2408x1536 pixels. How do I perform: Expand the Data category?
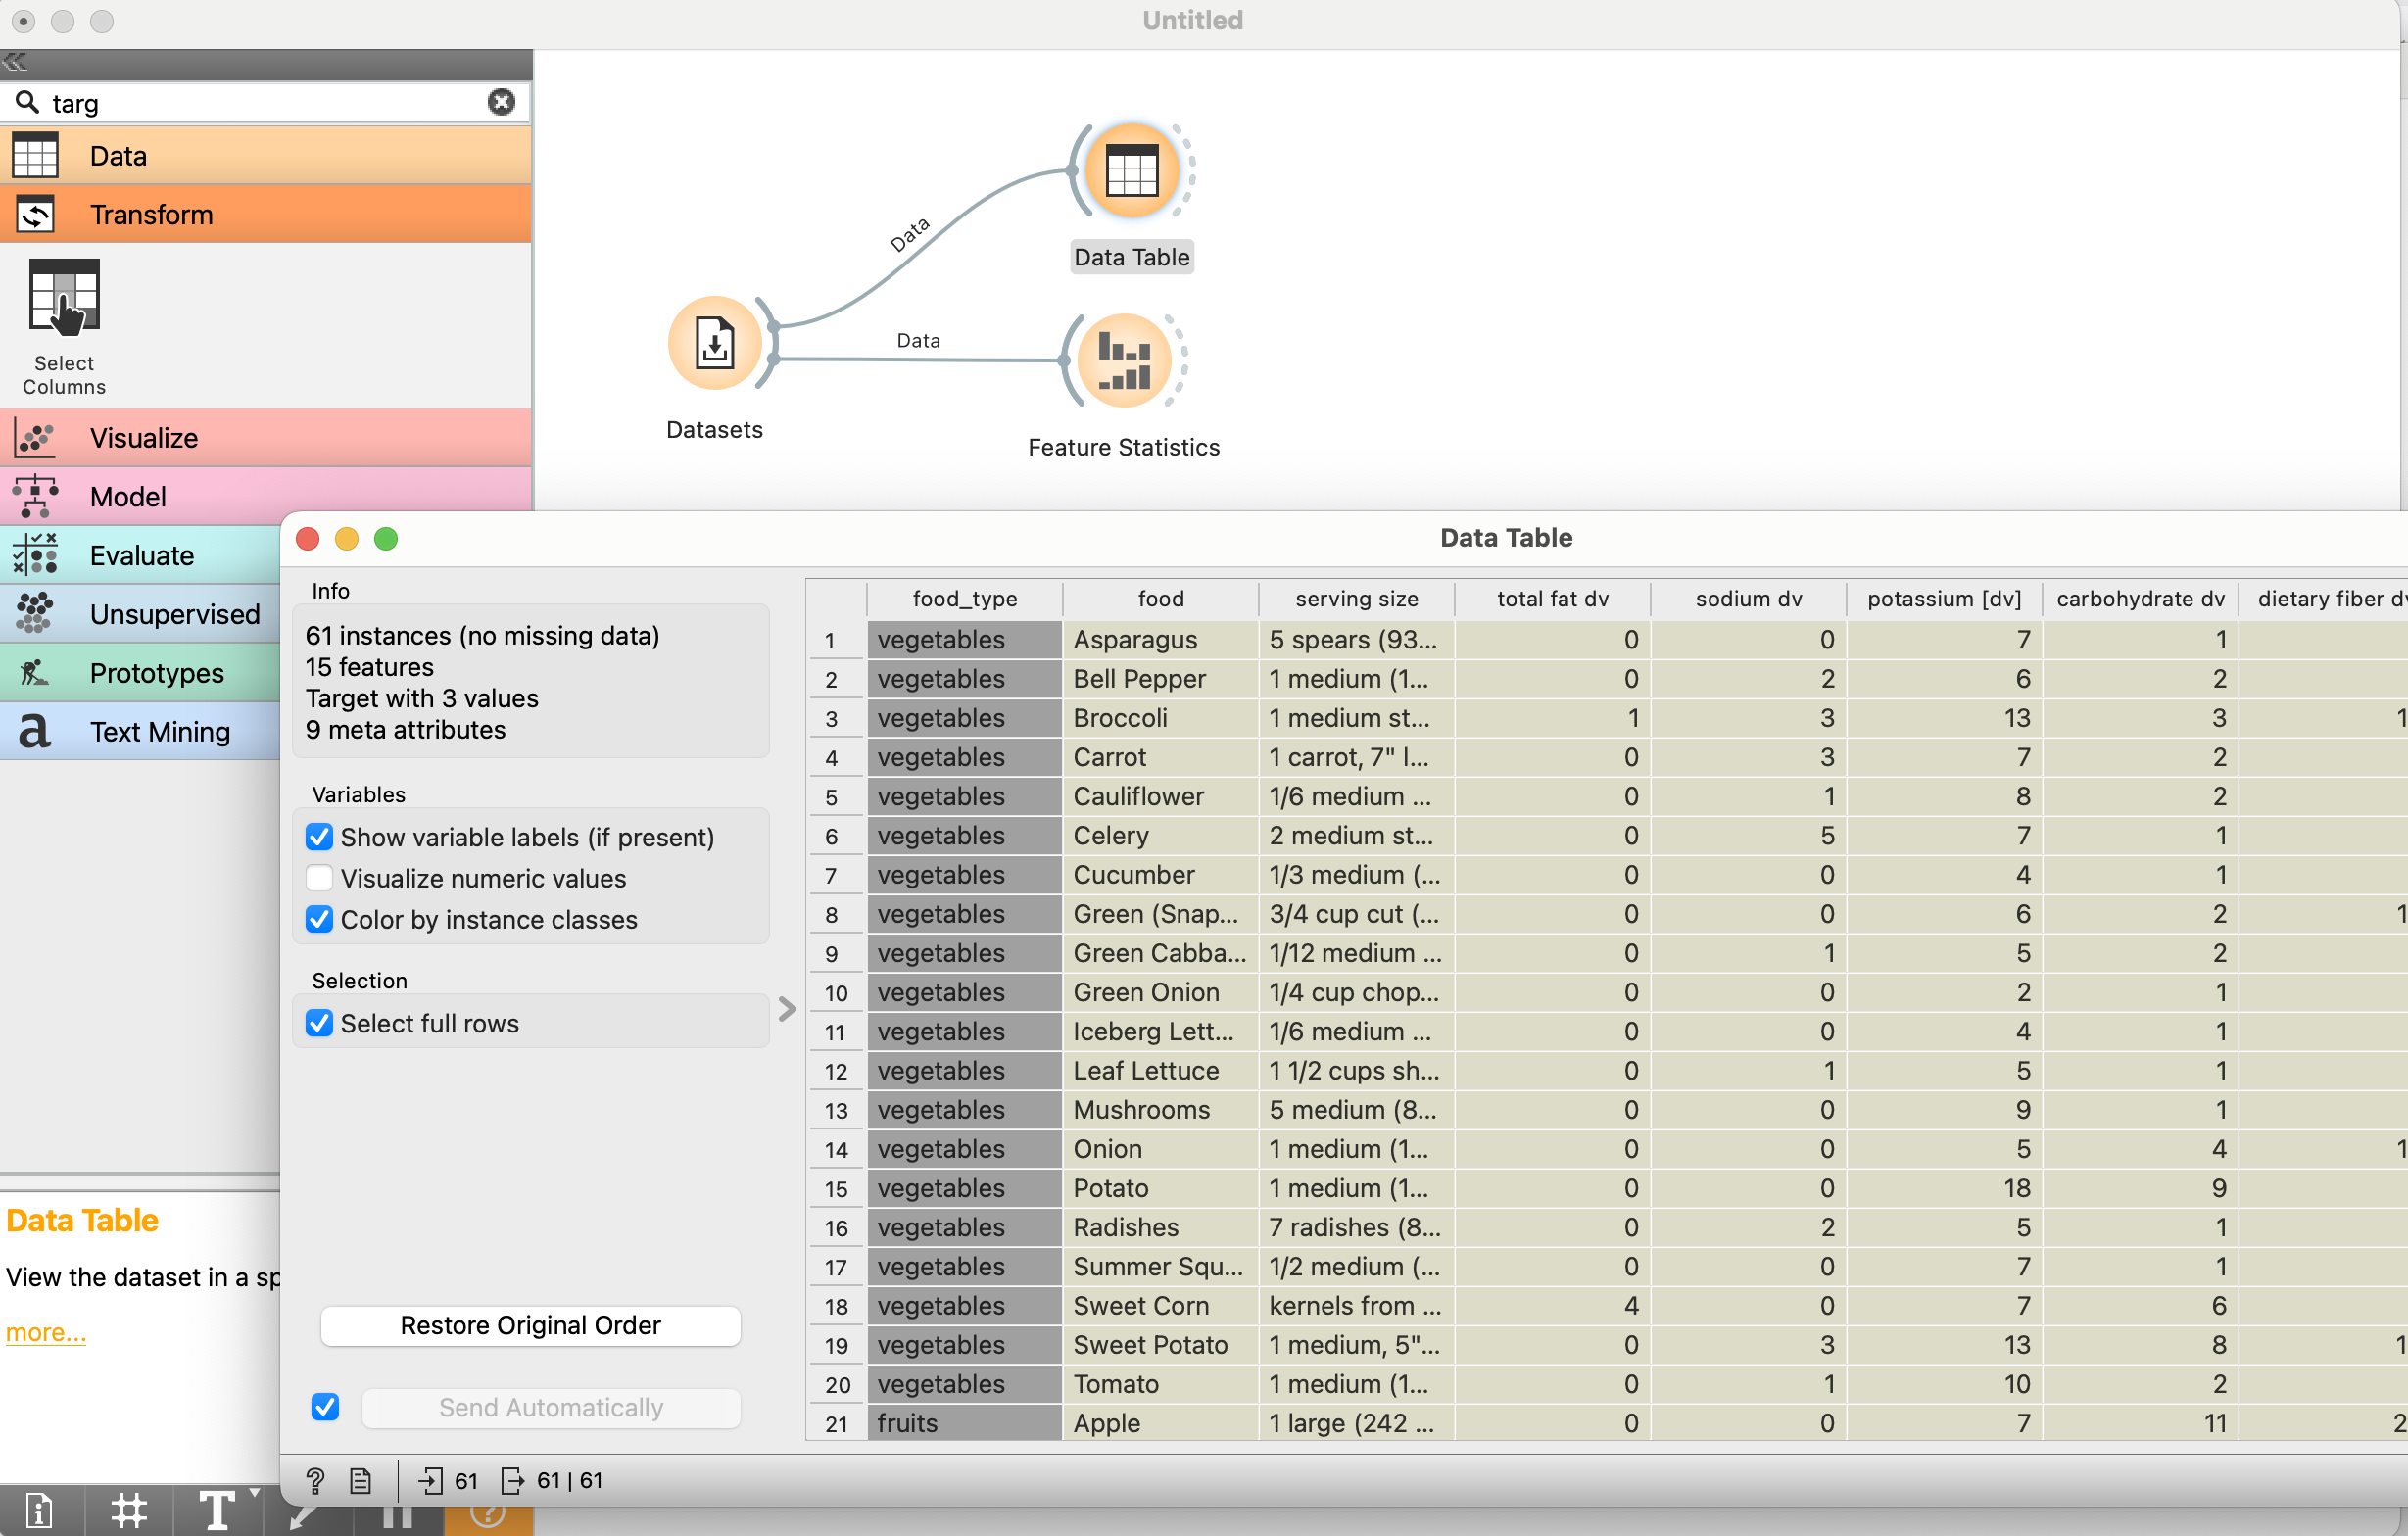point(266,156)
